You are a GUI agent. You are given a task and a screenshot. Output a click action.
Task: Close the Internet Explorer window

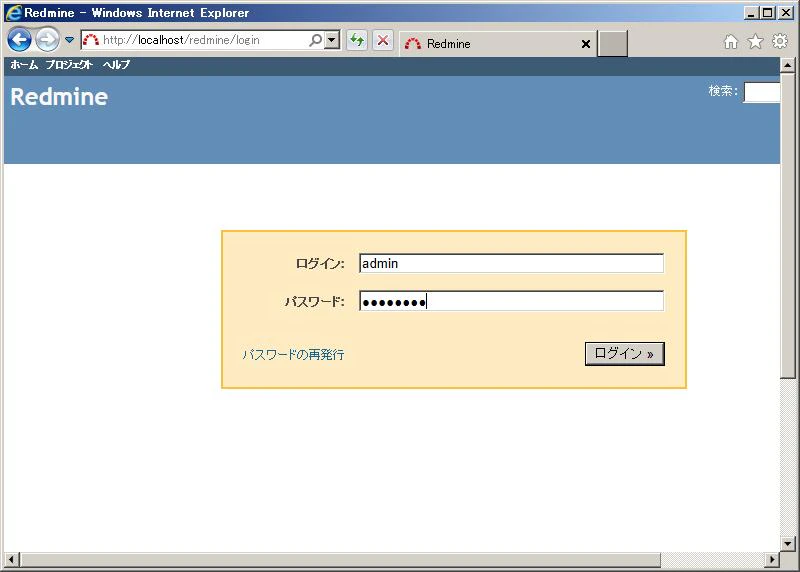[x=786, y=13]
